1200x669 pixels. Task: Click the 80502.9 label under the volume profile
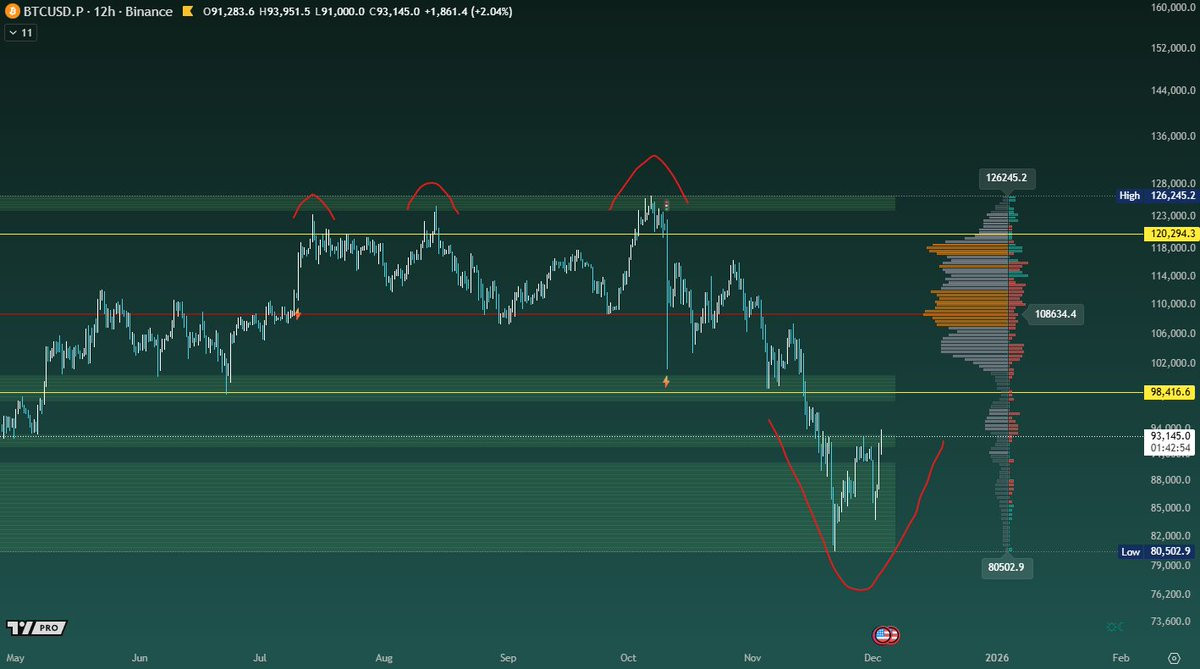coord(1006,566)
